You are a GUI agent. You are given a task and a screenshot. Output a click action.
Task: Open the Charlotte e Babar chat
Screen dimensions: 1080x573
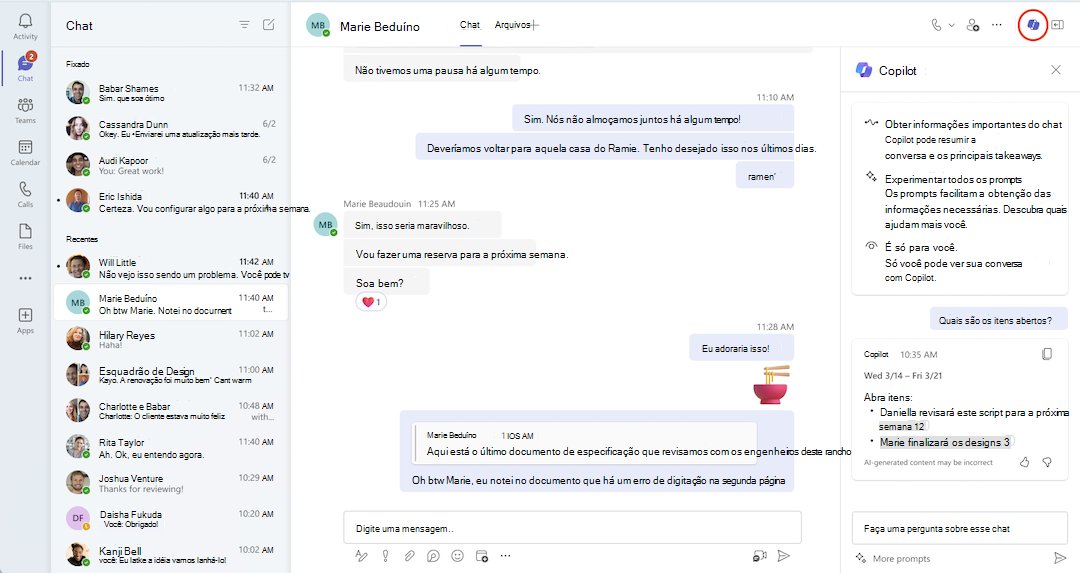tap(171, 410)
